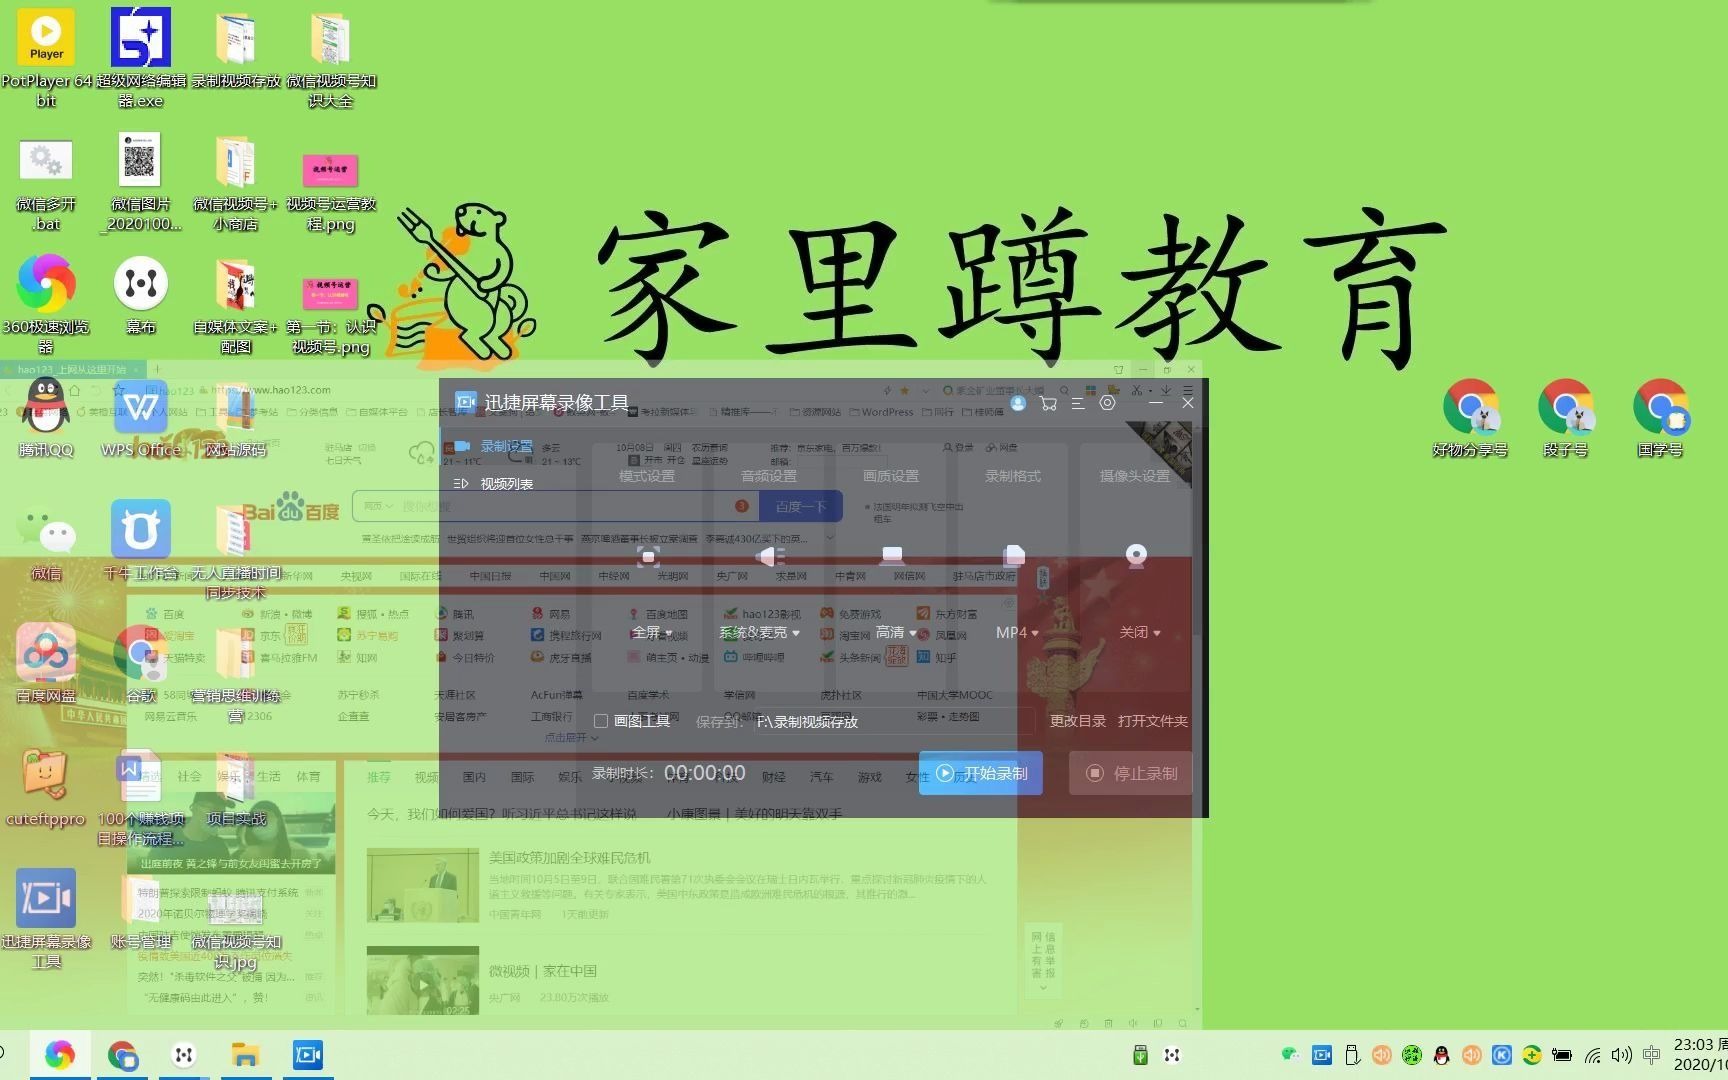Open the recorder settings gear icon
Image resolution: width=1728 pixels, height=1080 pixels.
(x=1107, y=403)
